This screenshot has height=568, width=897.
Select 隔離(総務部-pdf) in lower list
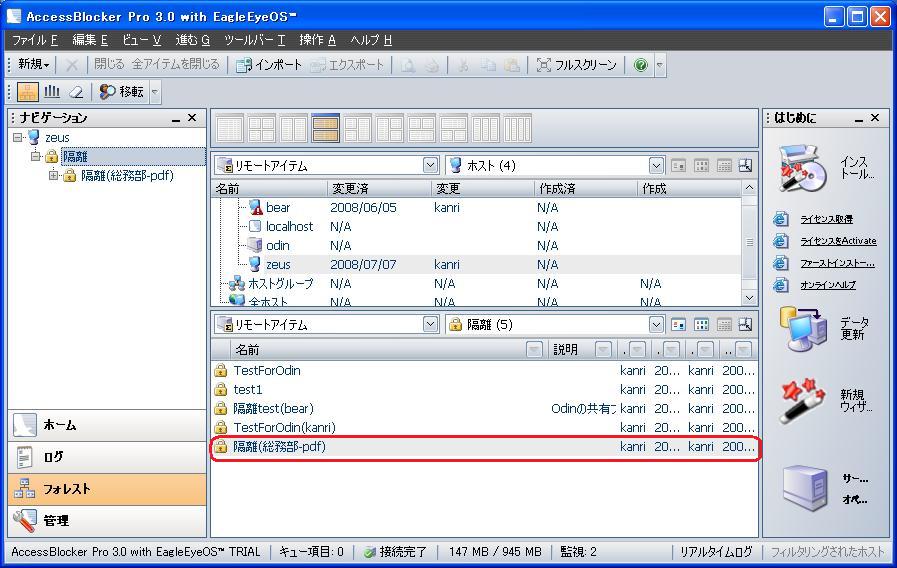point(485,447)
